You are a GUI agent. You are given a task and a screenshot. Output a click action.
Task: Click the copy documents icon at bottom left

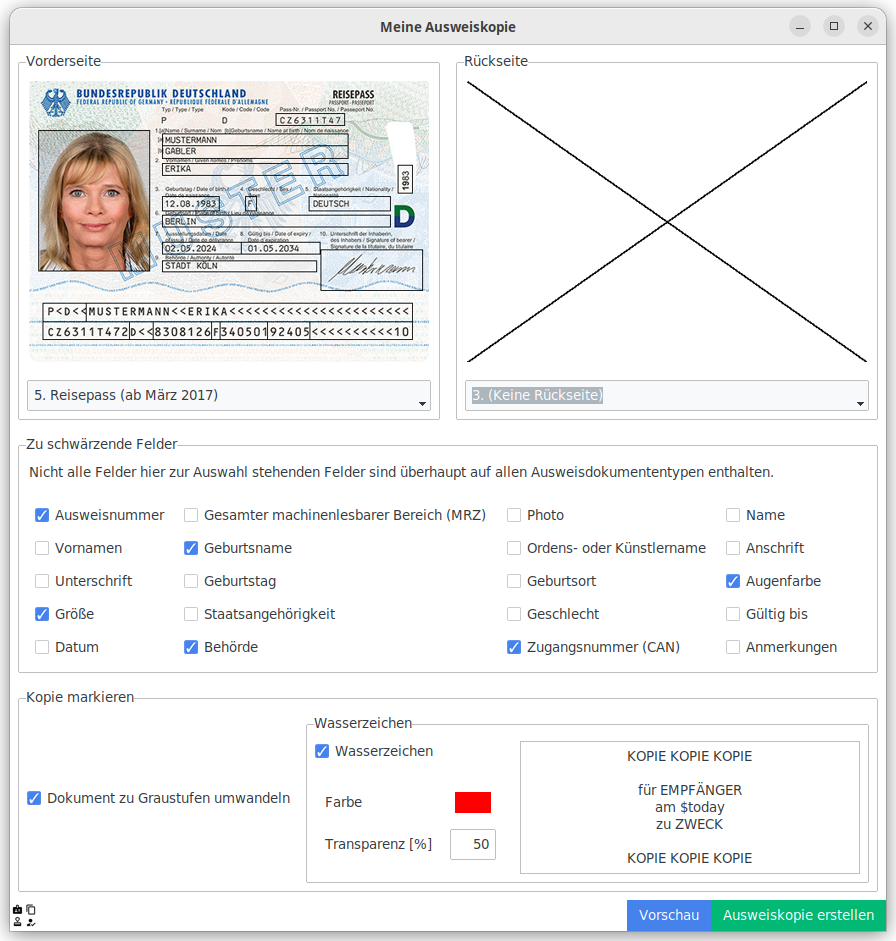click(x=31, y=909)
